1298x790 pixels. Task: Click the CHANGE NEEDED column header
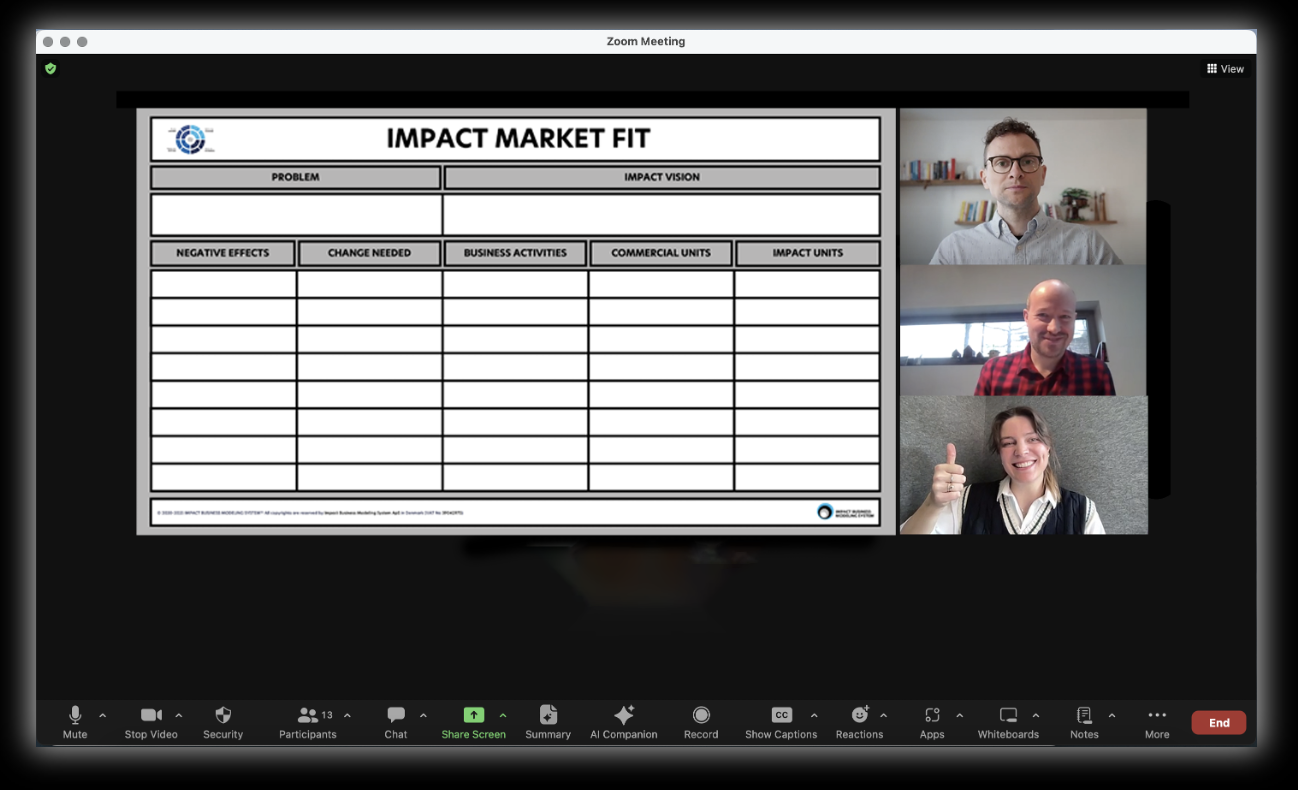[x=369, y=253]
